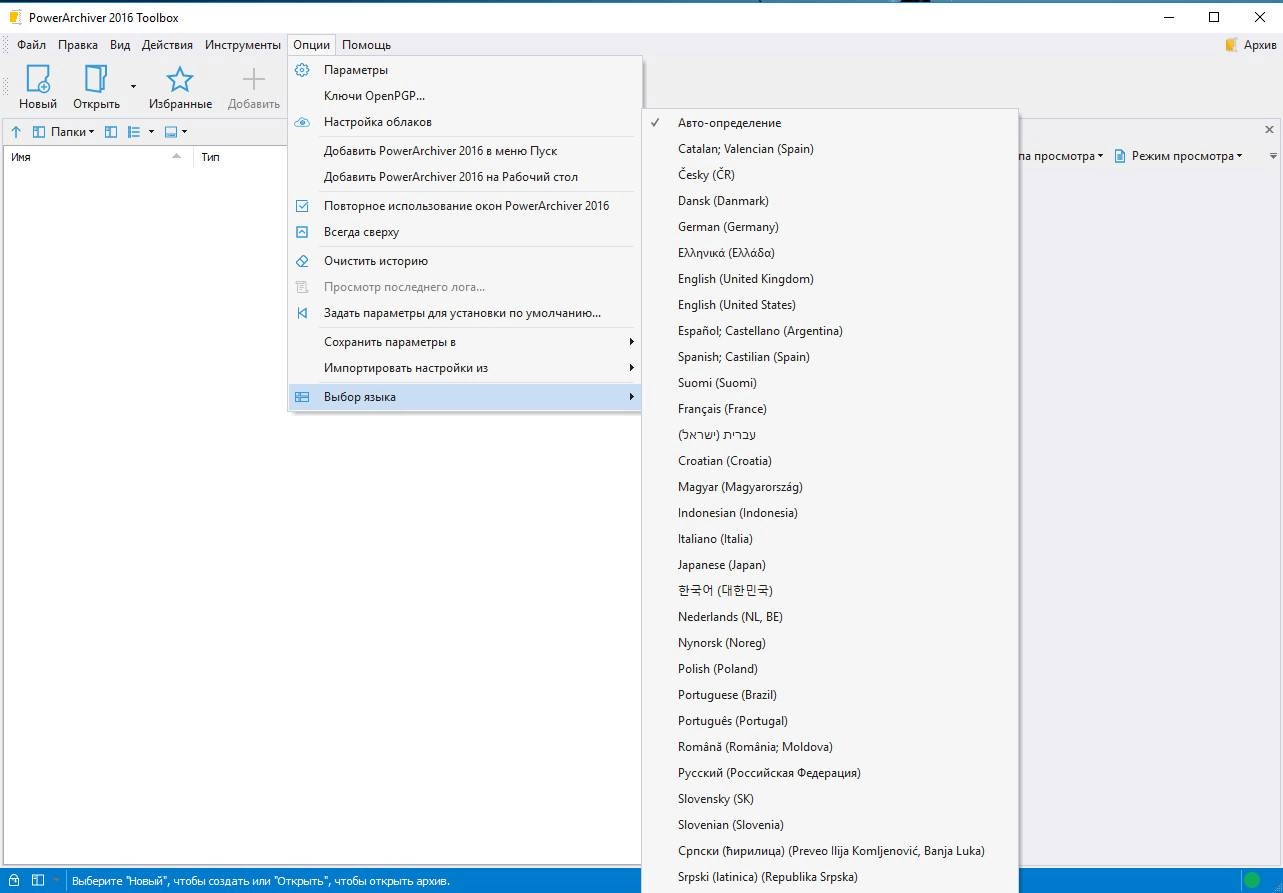Viewport: 1283px width, 893px height.
Task: Choose Ключи OpenPGP... menu entry
Action: 465,96
